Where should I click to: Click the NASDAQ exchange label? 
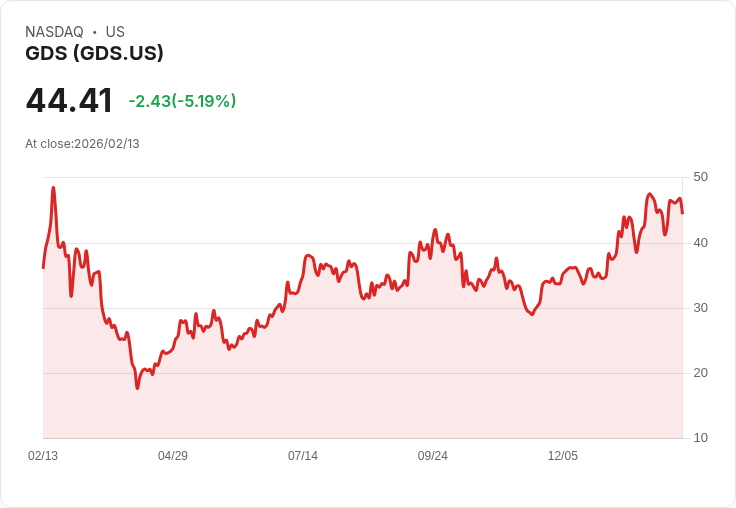point(54,32)
